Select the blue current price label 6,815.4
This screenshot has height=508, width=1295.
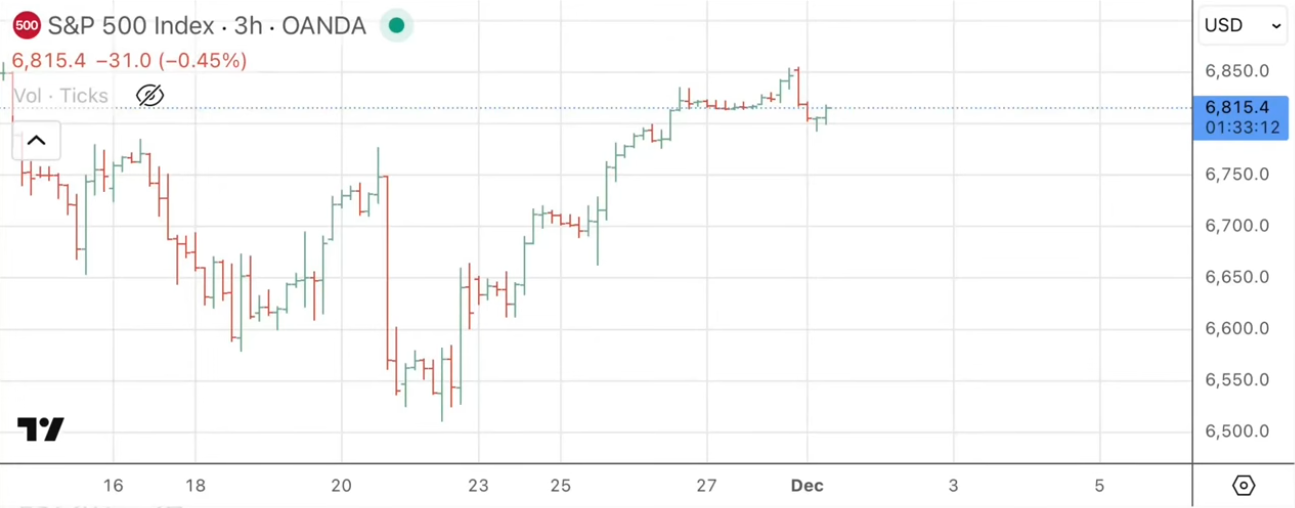(1240, 117)
